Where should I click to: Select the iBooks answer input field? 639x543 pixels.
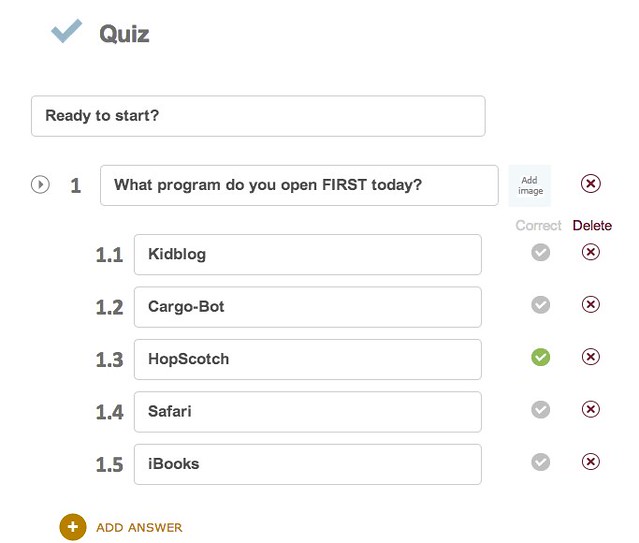(308, 464)
